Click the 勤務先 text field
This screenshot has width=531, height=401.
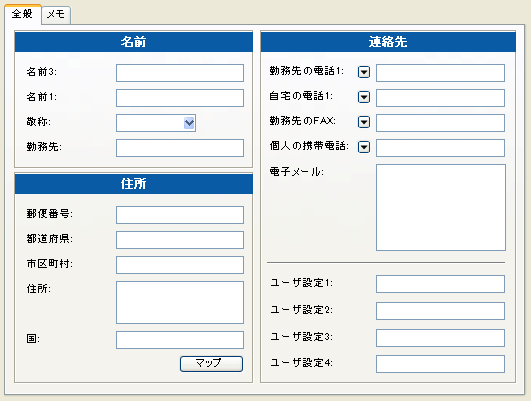point(180,148)
